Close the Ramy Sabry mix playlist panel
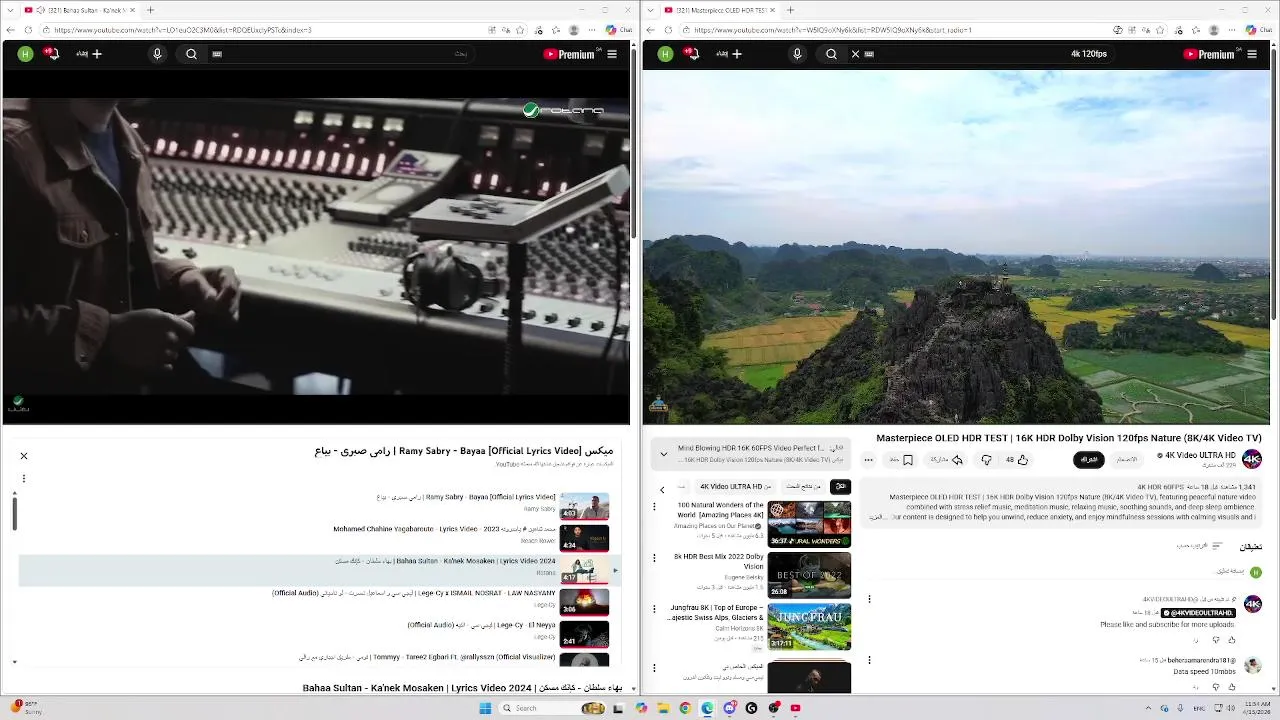The image size is (1280, 720). 24,456
